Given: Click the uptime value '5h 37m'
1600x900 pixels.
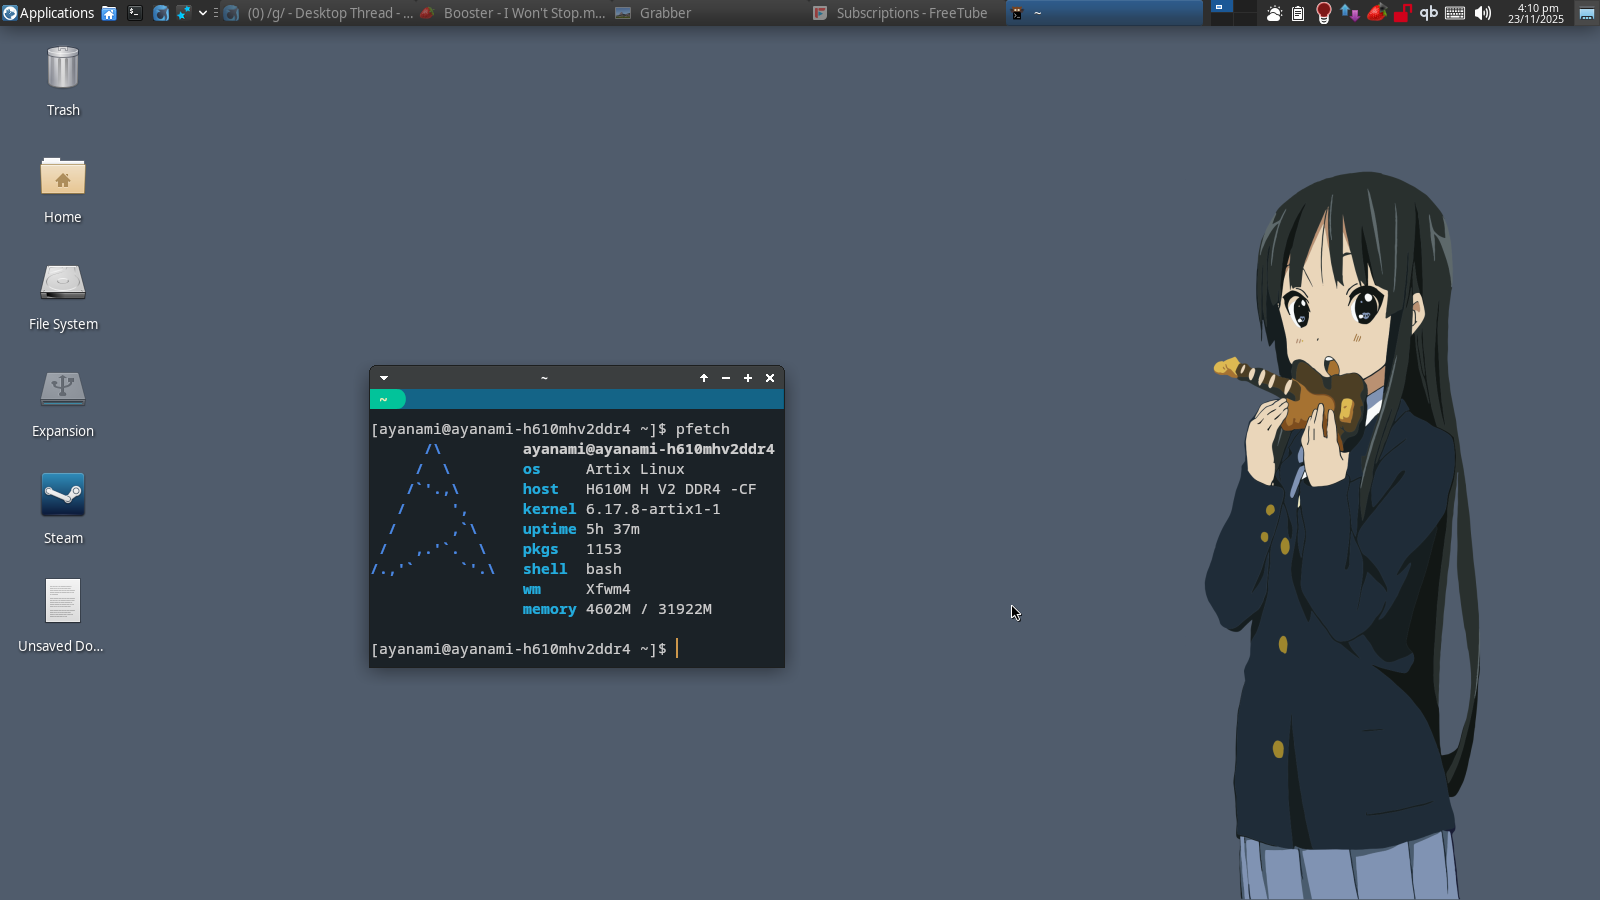Looking at the screenshot, I should [613, 529].
